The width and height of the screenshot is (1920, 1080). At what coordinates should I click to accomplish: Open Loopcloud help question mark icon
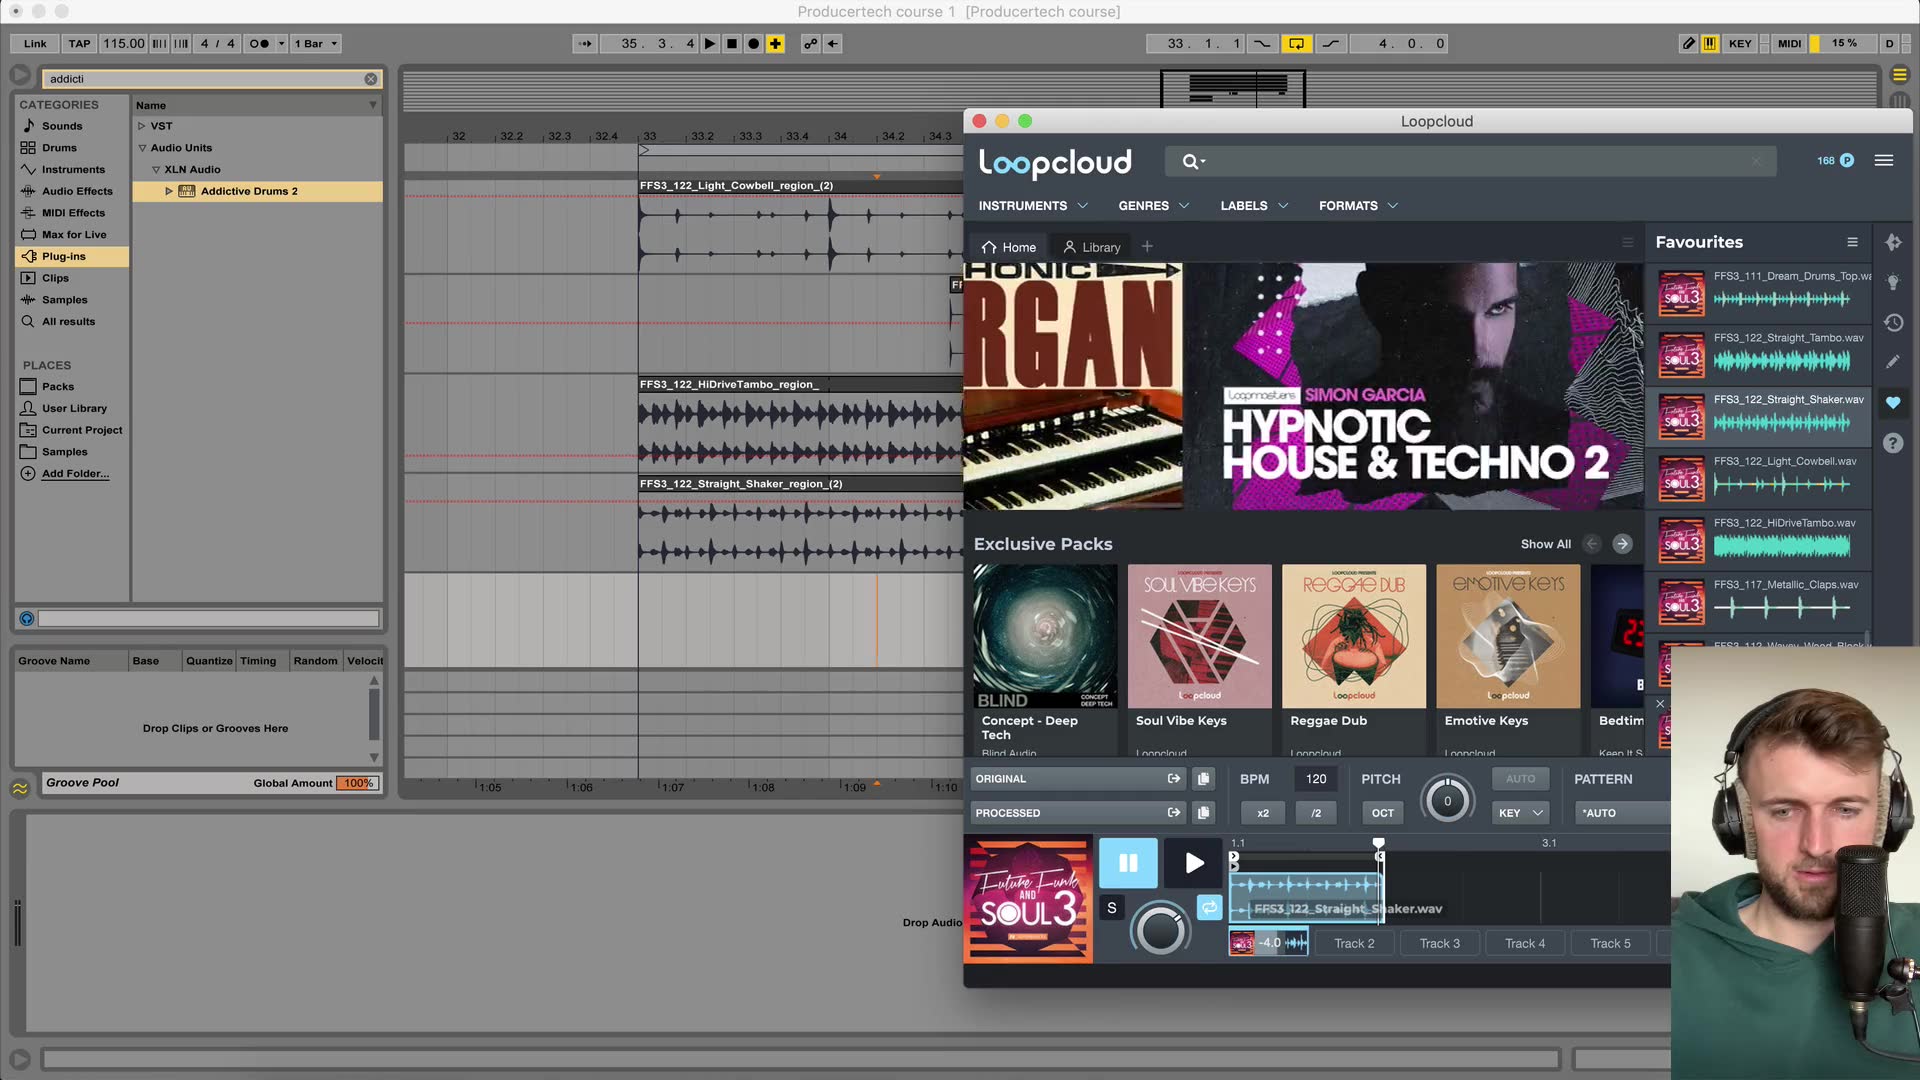click(x=1893, y=443)
